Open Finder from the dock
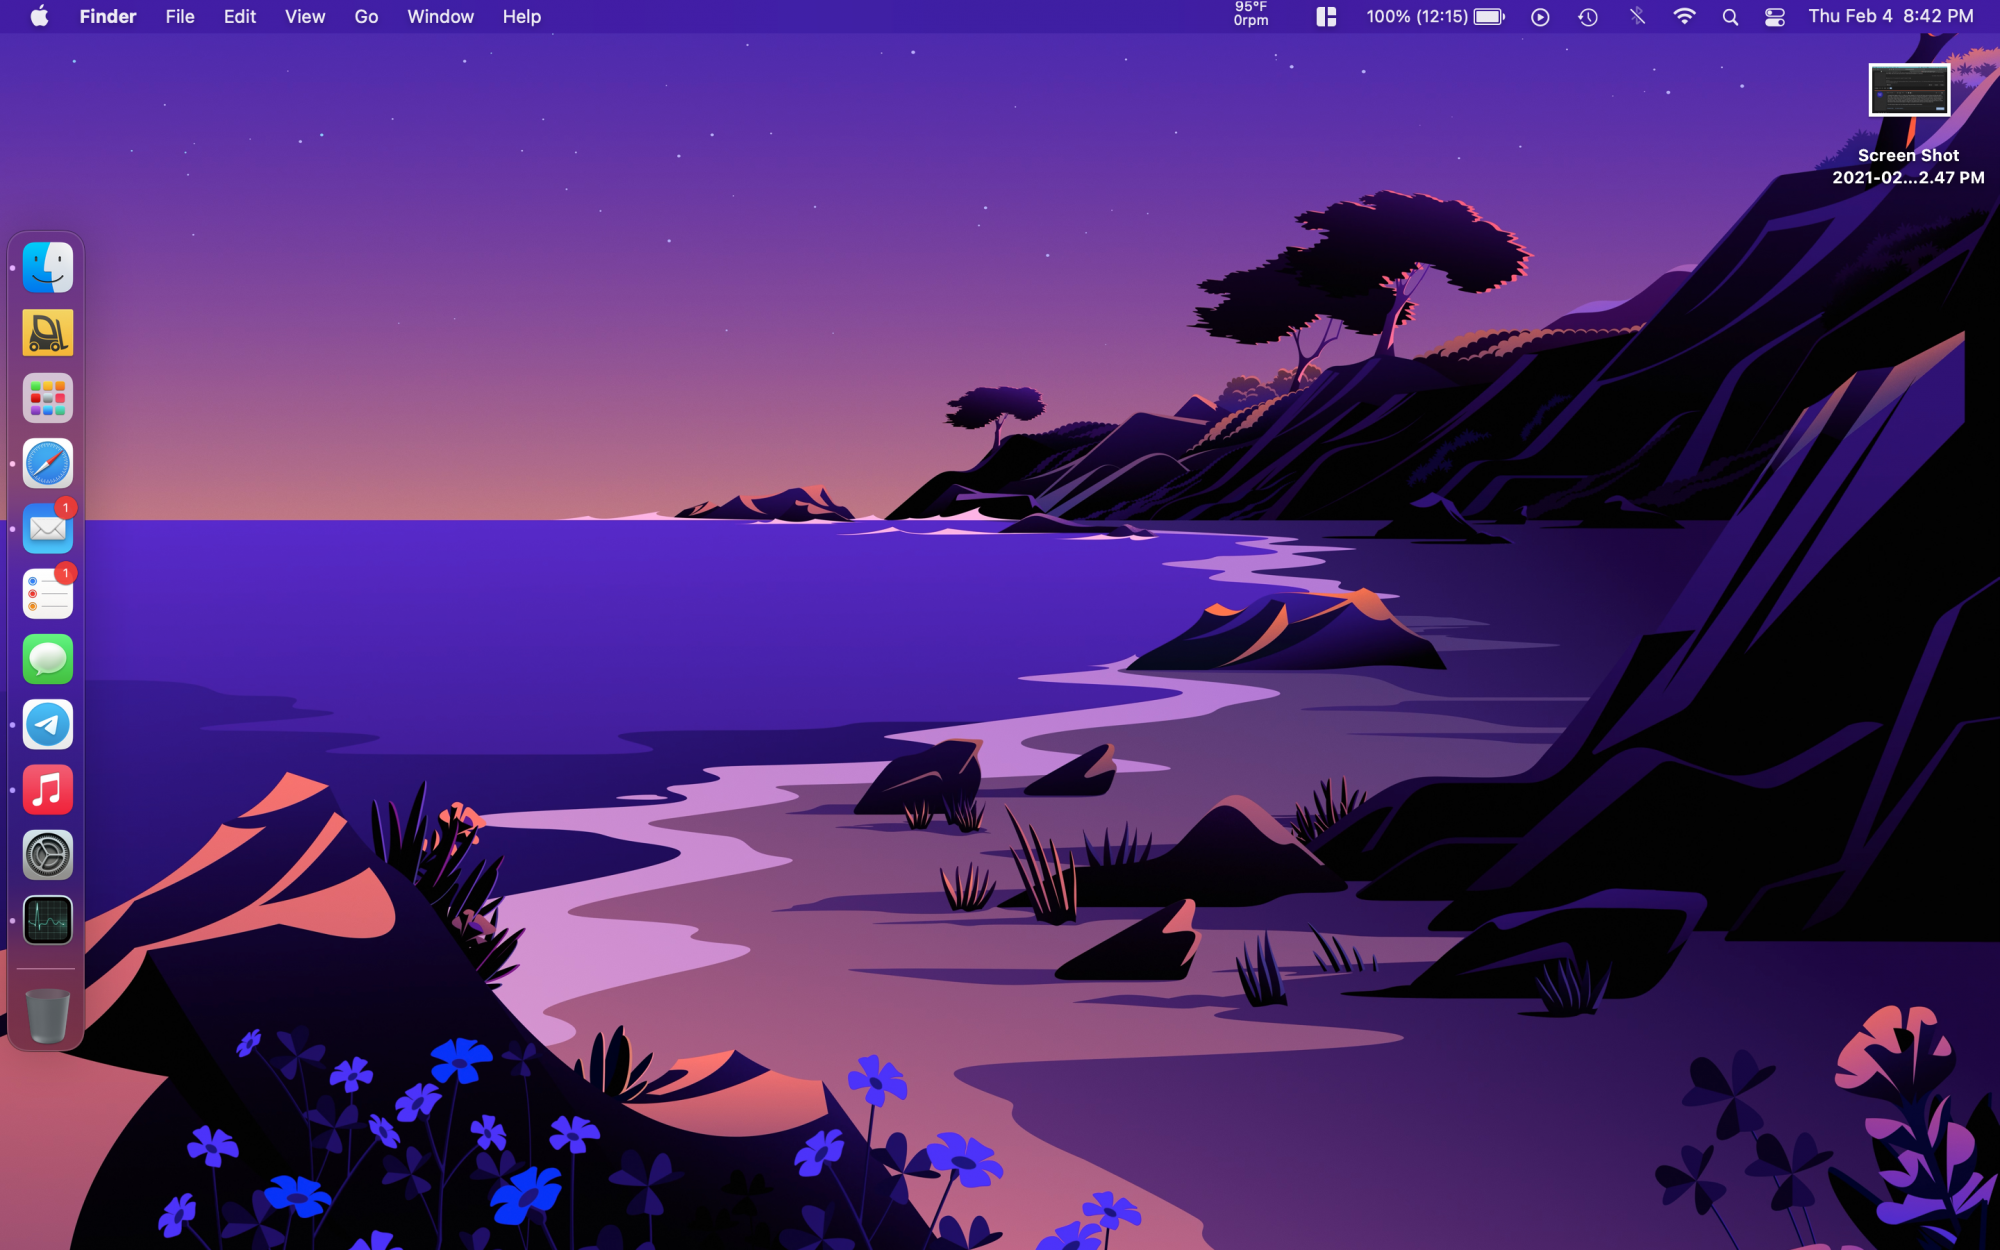 click(x=48, y=268)
